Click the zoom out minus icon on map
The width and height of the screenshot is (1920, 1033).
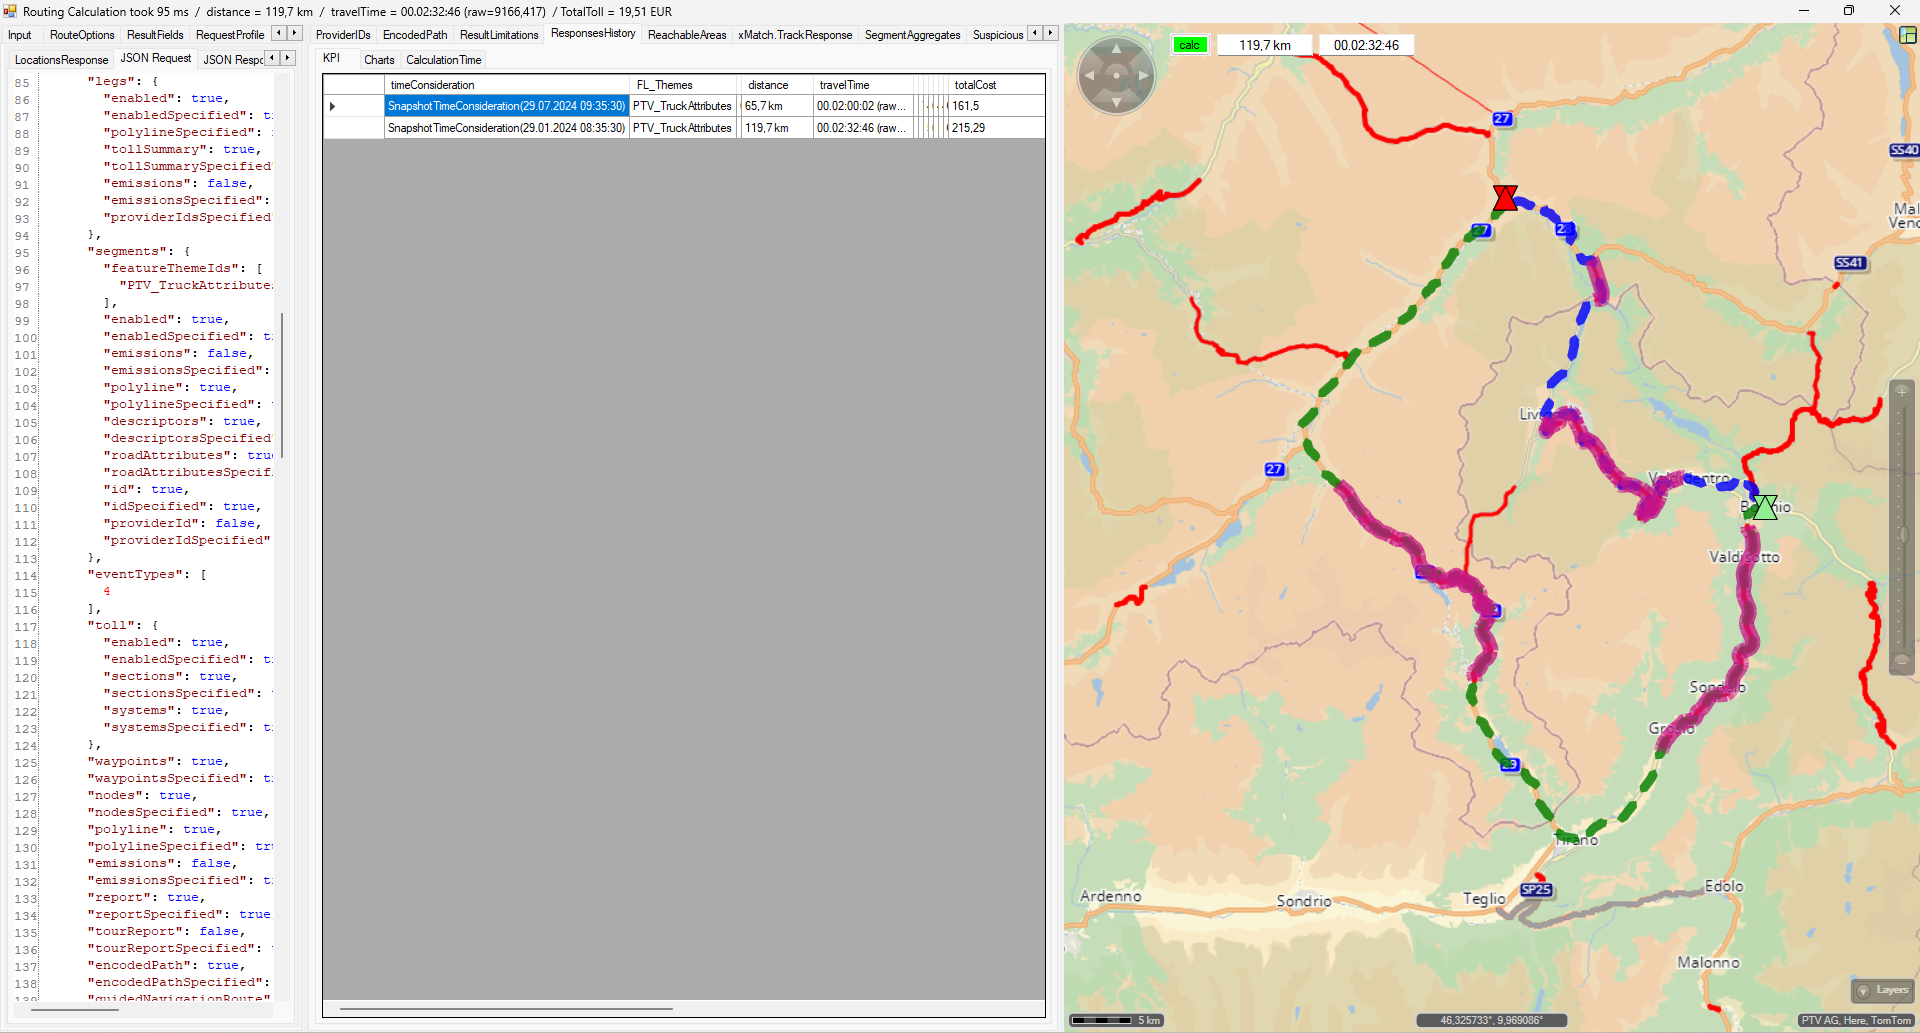pos(1901,661)
